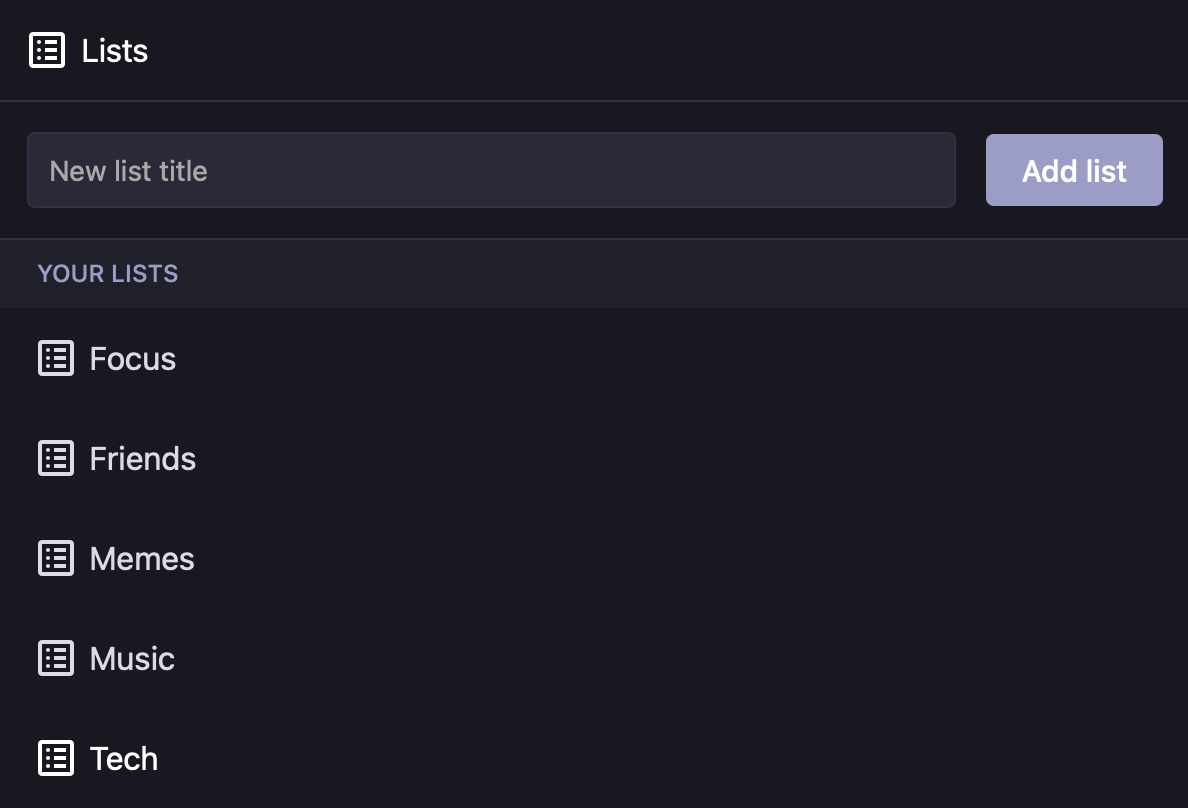1188x808 pixels.
Task: Click the list icon beside Memes
Action: pyautogui.click(x=56, y=559)
